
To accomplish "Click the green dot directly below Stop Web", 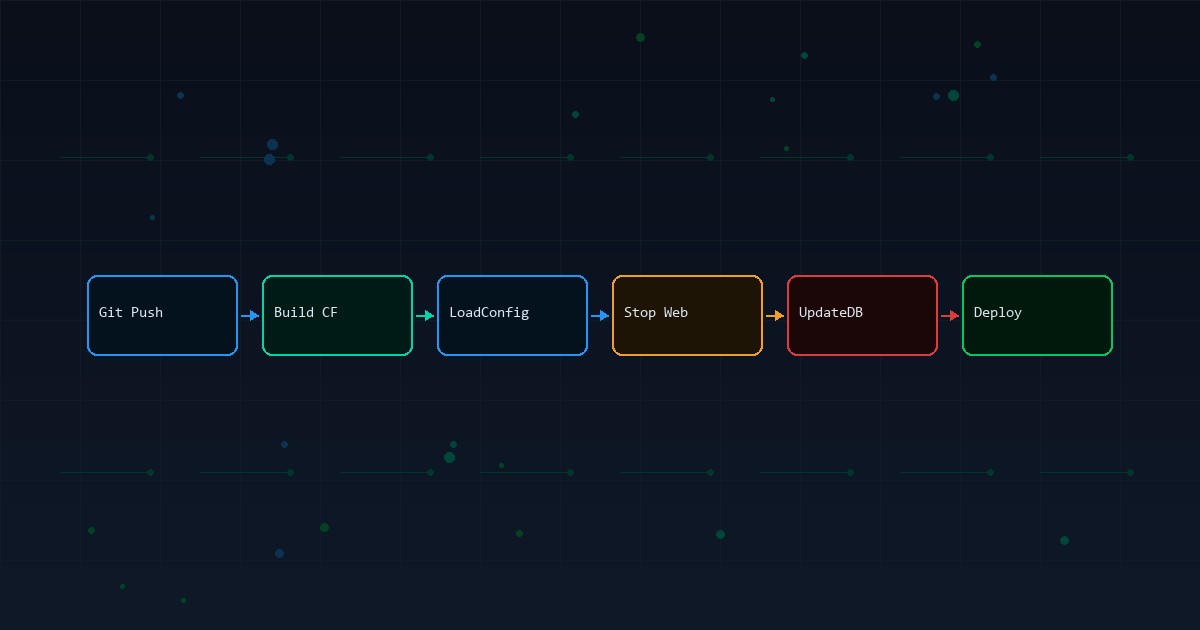I will point(720,534).
